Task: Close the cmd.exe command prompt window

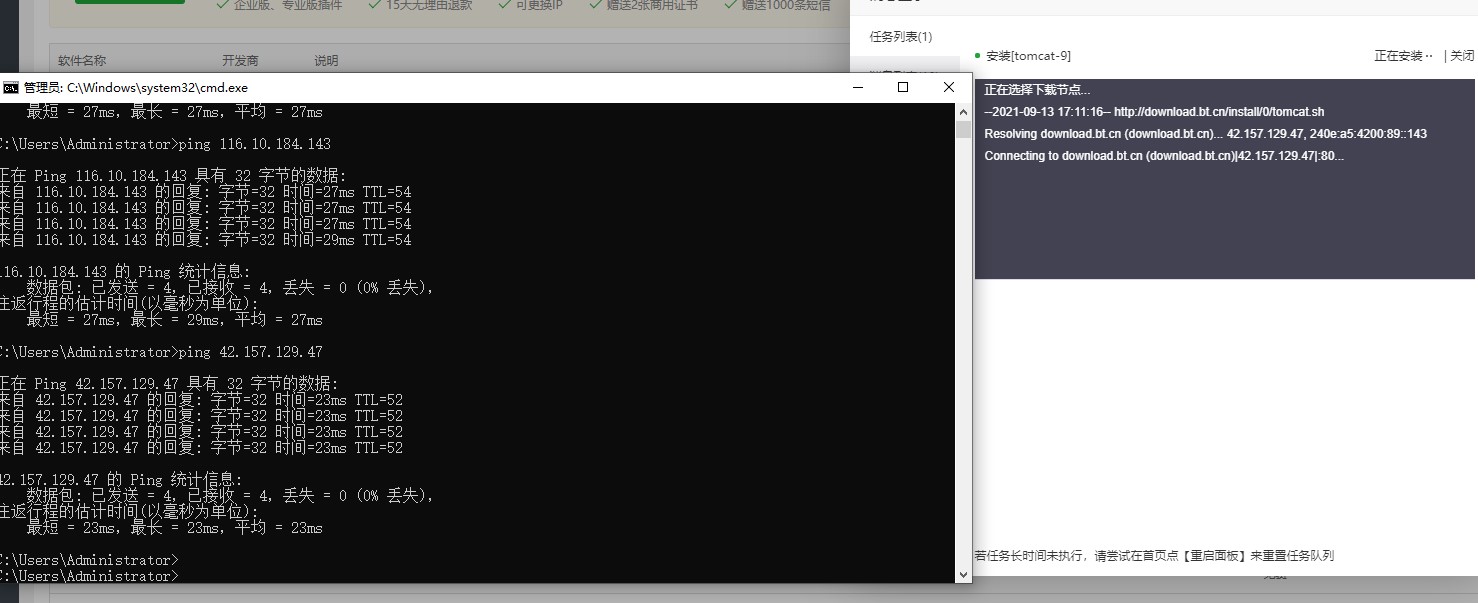Action: pos(949,87)
